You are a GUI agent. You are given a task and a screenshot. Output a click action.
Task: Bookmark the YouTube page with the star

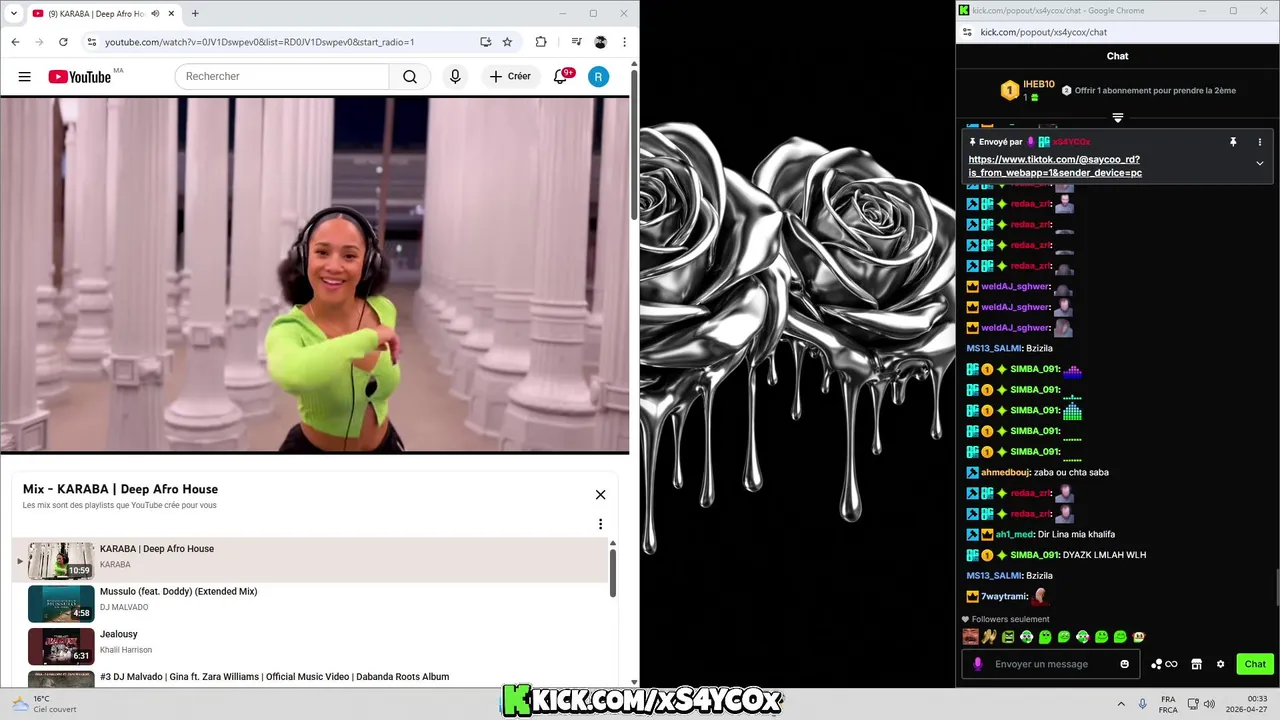tap(507, 42)
